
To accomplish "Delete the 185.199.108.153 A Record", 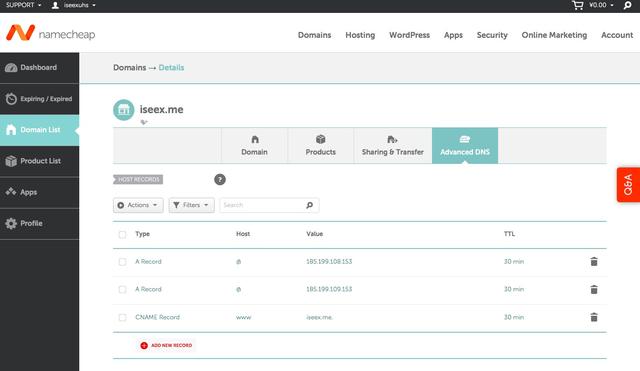I will click(594, 262).
